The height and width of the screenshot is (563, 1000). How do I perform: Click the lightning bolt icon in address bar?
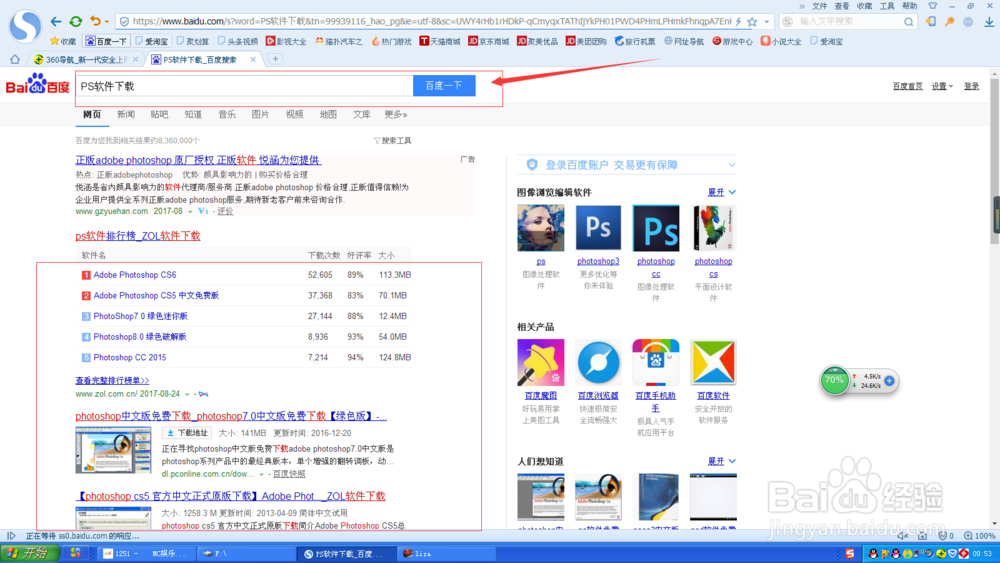pyautogui.click(x=739, y=22)
